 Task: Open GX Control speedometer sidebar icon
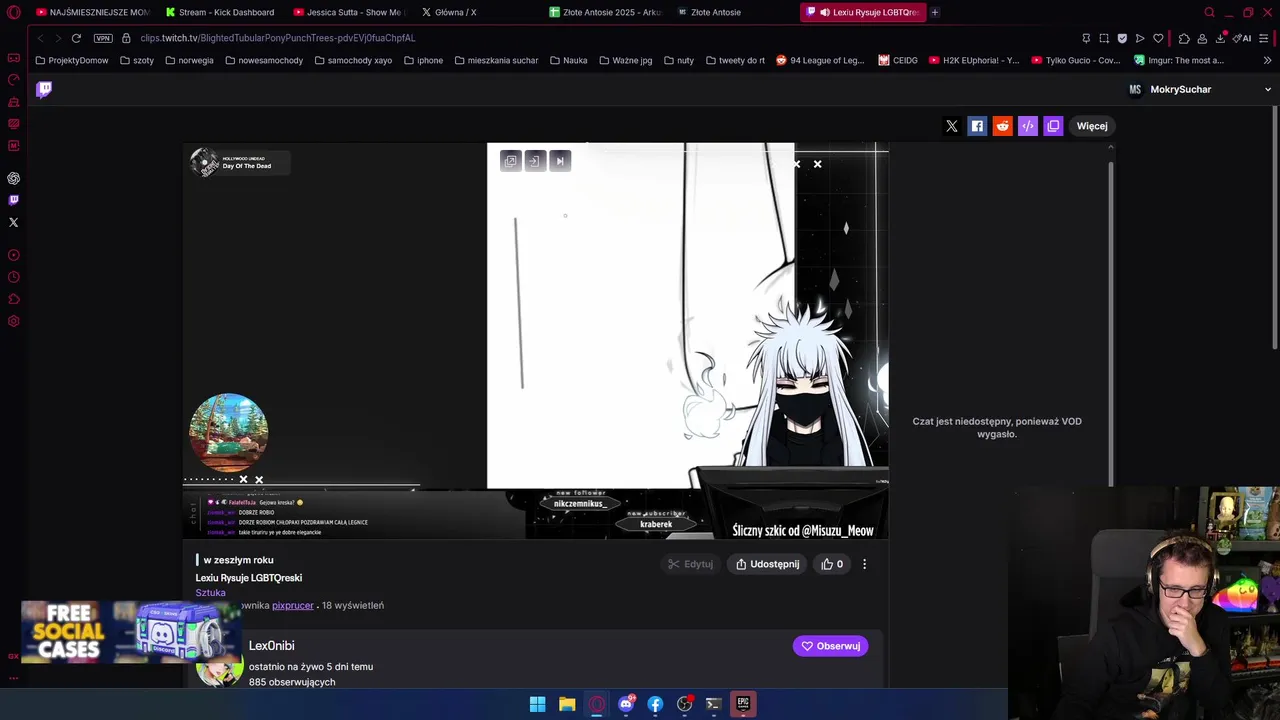[13, 80]
